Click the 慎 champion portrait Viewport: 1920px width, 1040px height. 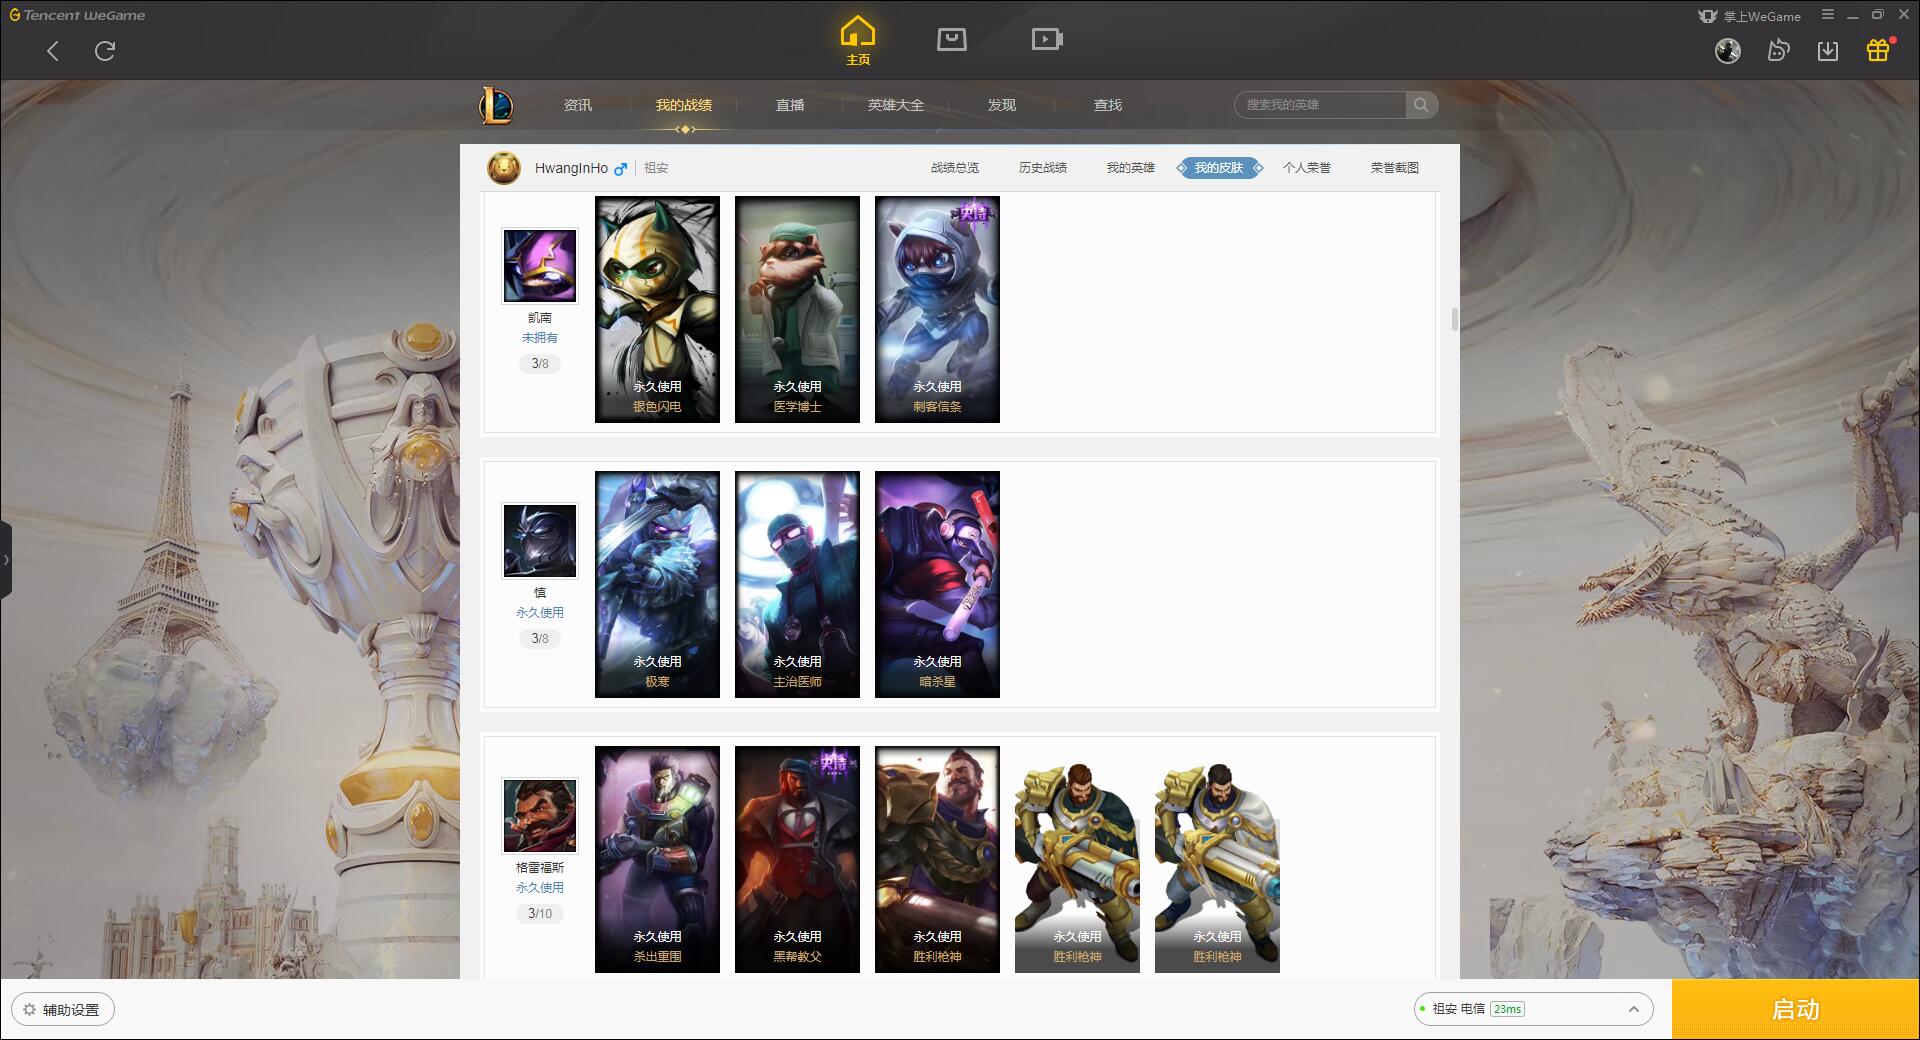point(540,541)
